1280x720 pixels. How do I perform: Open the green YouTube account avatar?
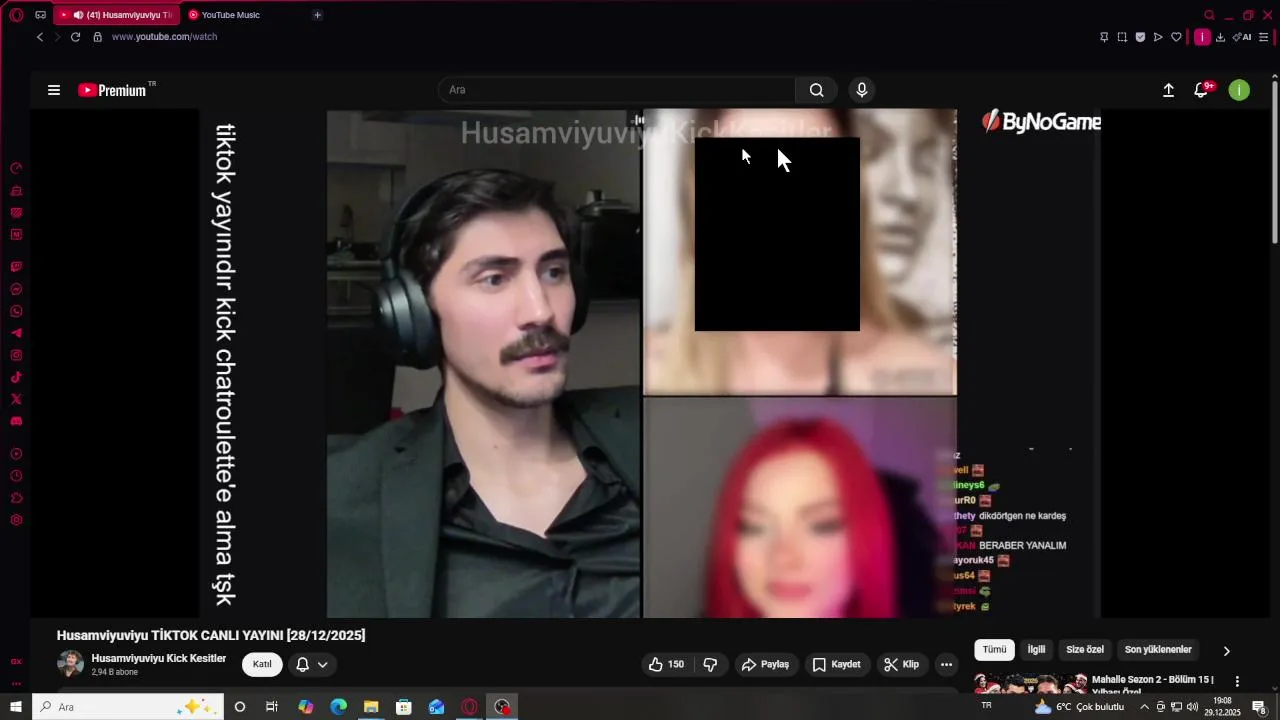point(1239,90)
